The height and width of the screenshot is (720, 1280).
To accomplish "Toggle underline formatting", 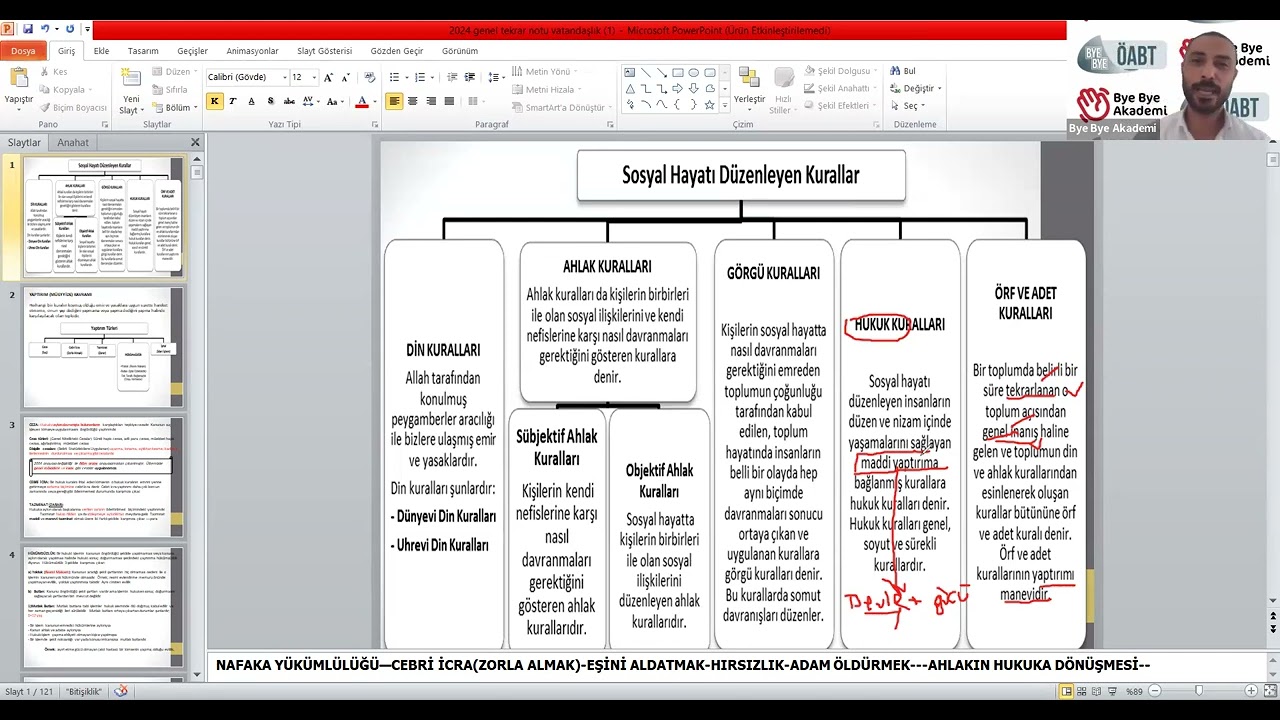I will pos(250,101).
